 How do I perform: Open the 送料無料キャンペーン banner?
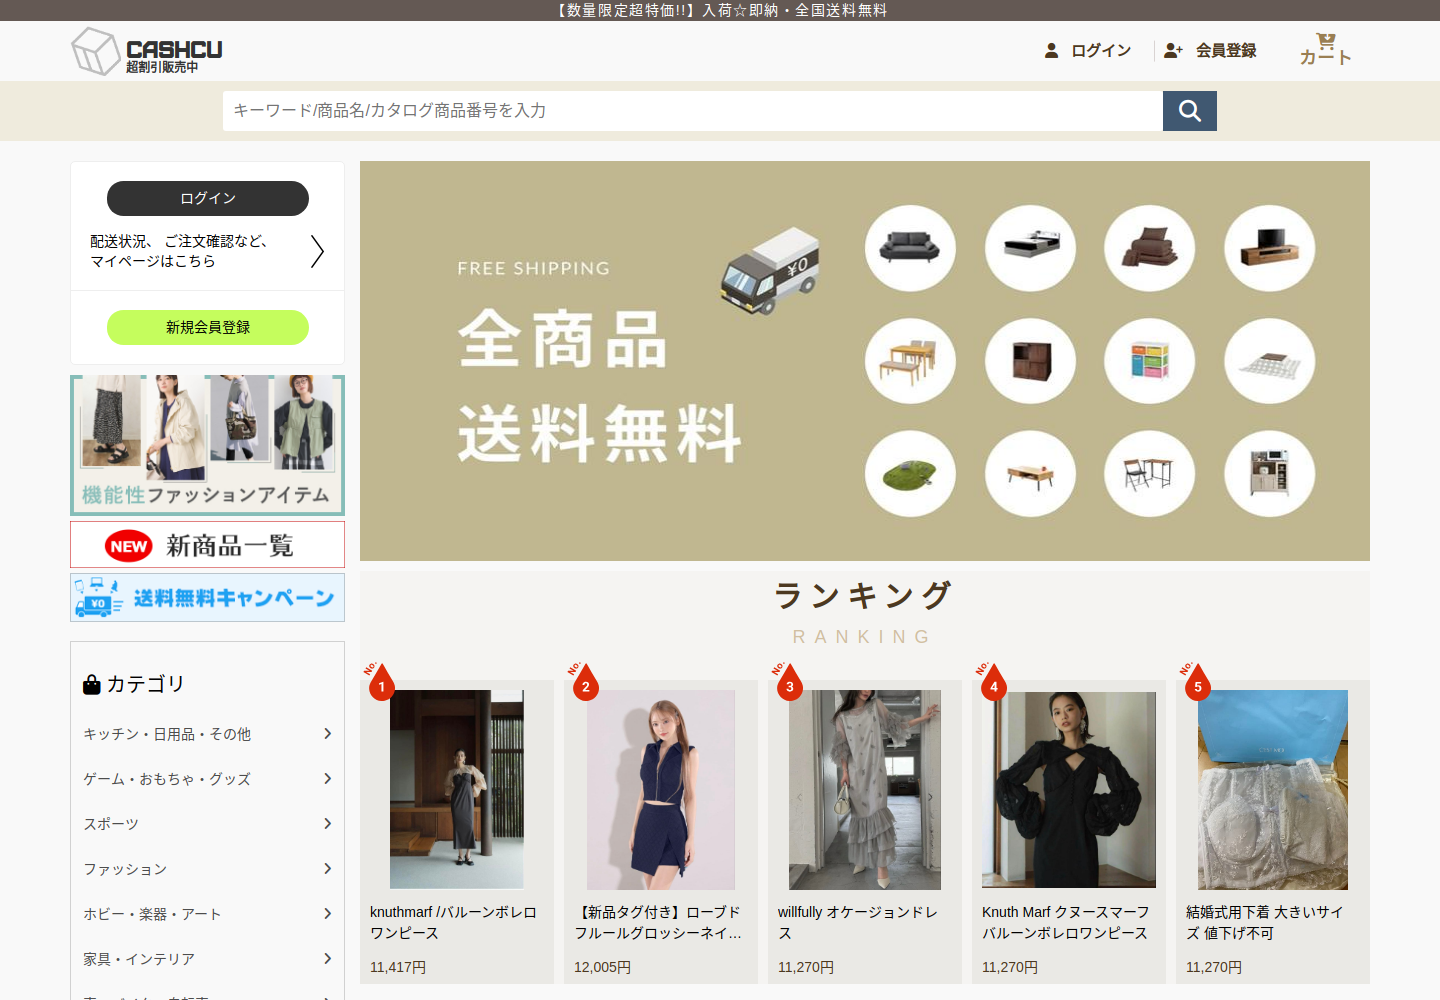tap(207, 597)
